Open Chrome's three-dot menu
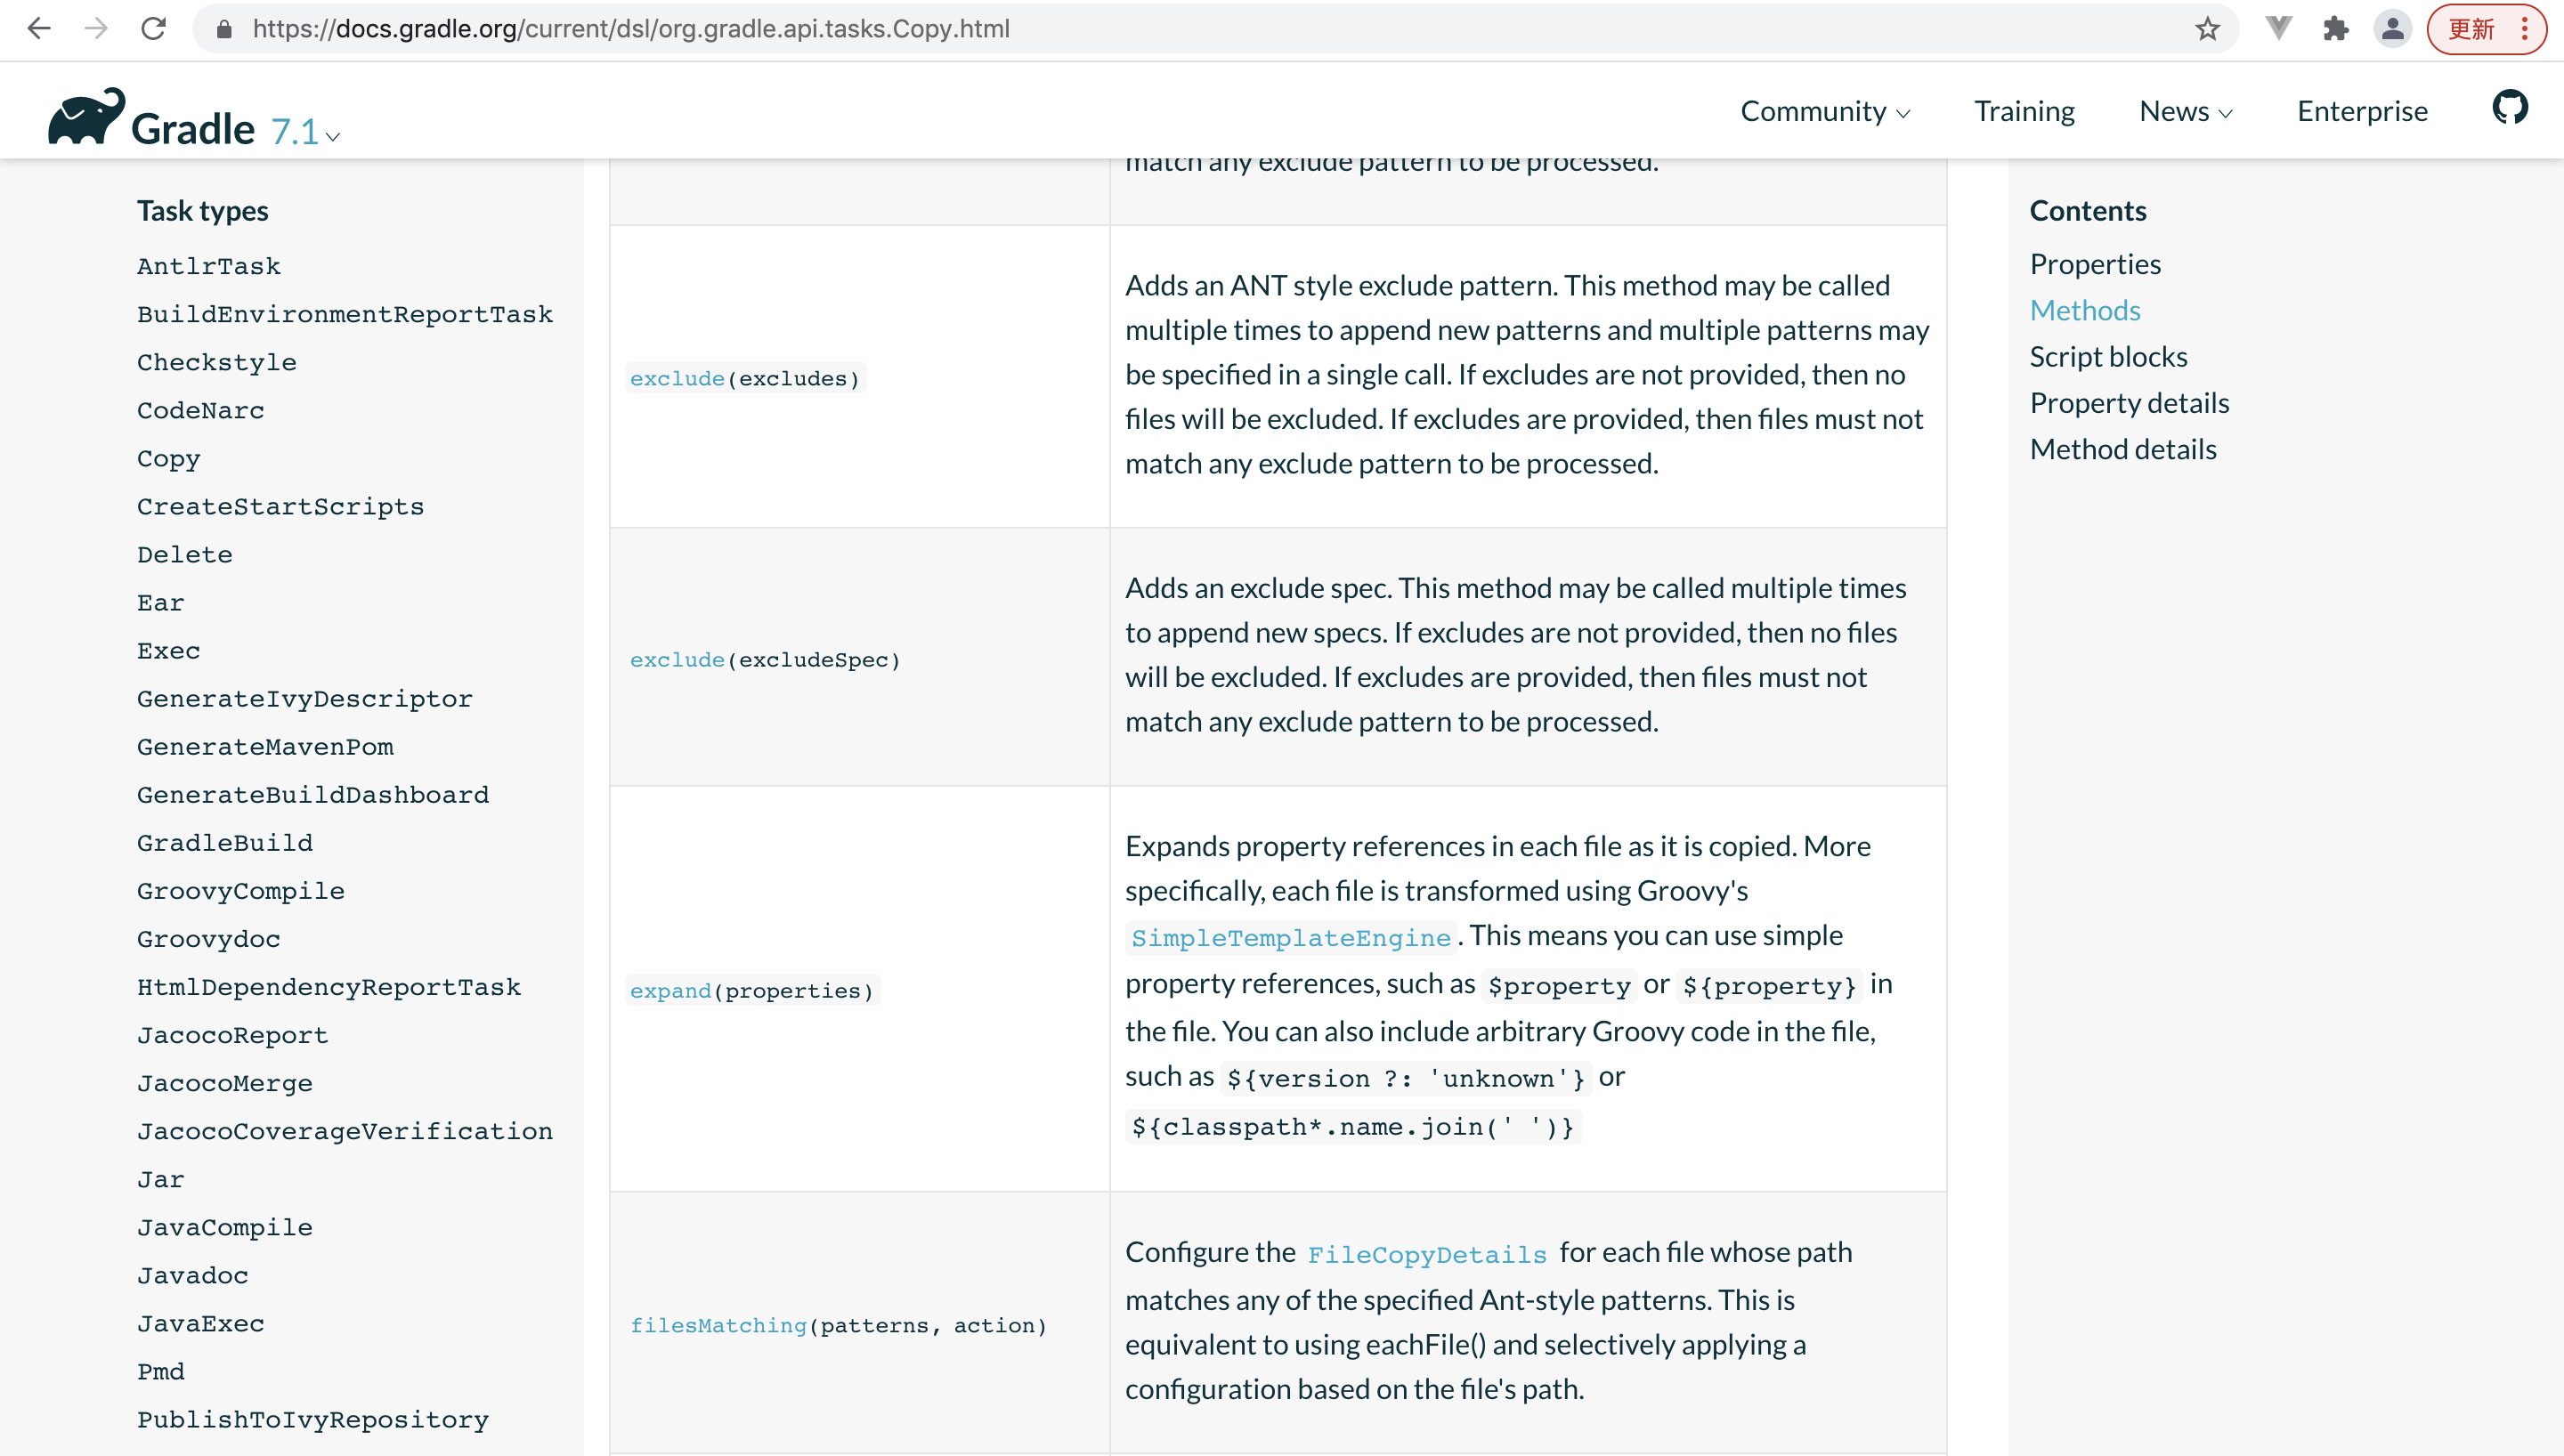This screenshot has width=2564, height=1456. (x=2524, y=29)
